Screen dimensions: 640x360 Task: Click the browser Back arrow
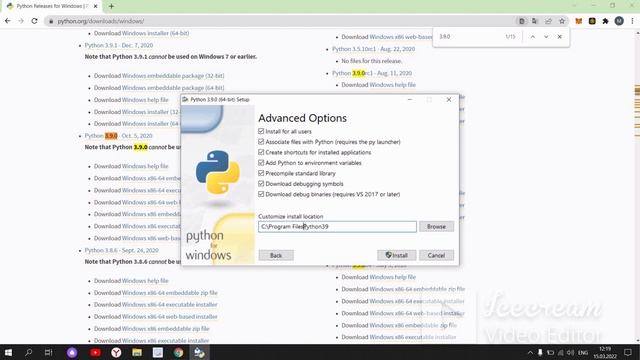tap(8, 21)
